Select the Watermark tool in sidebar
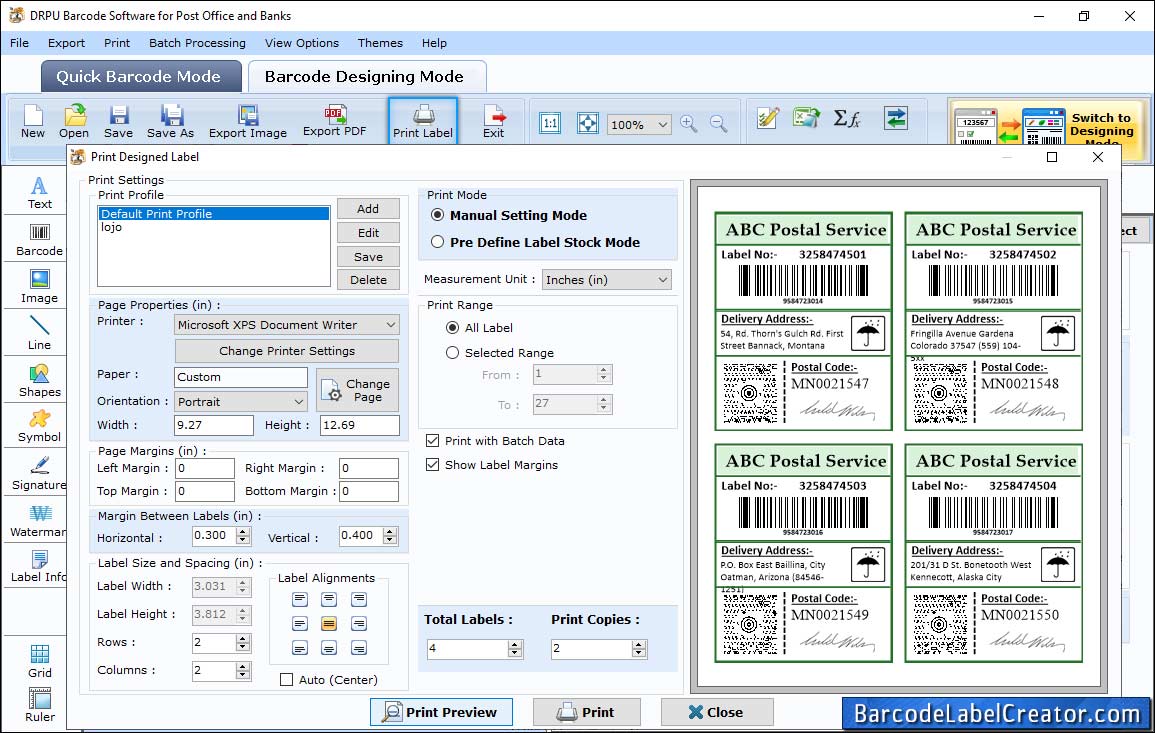Viewport: 1155px width, 733px height. click(x=39, y=521)
